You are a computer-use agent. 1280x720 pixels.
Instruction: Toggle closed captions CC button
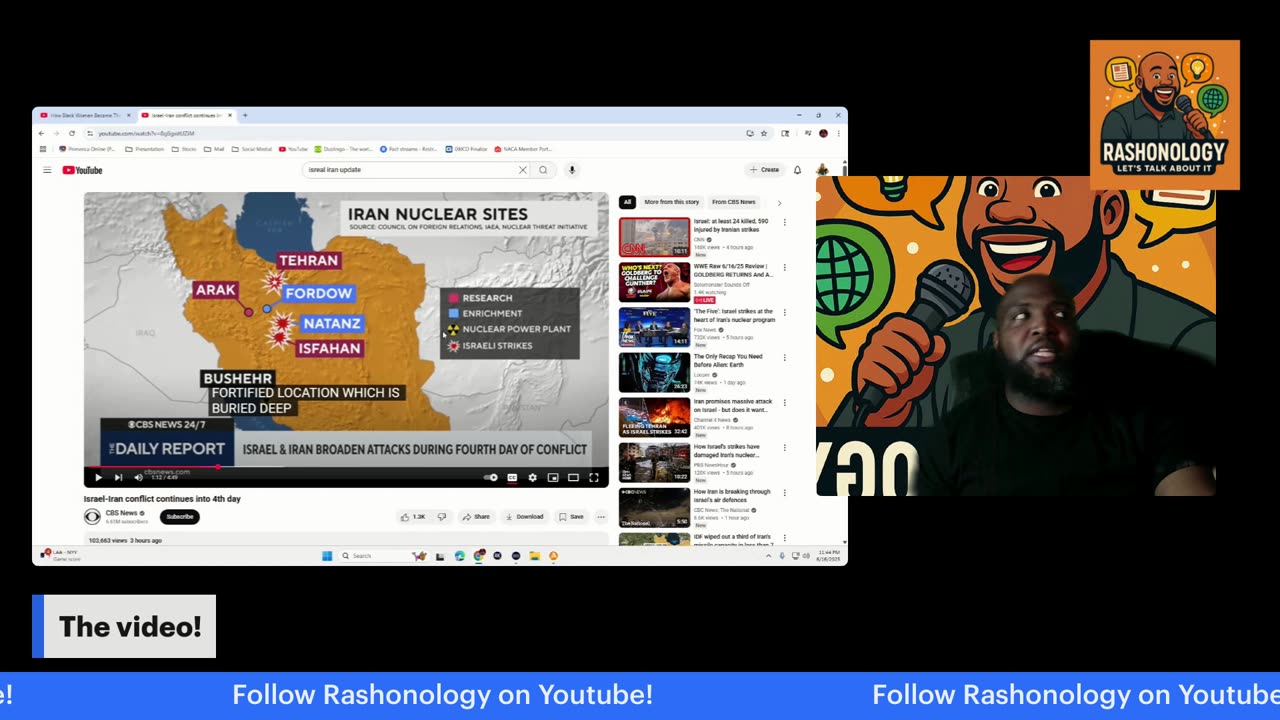[x=512, y=478]
